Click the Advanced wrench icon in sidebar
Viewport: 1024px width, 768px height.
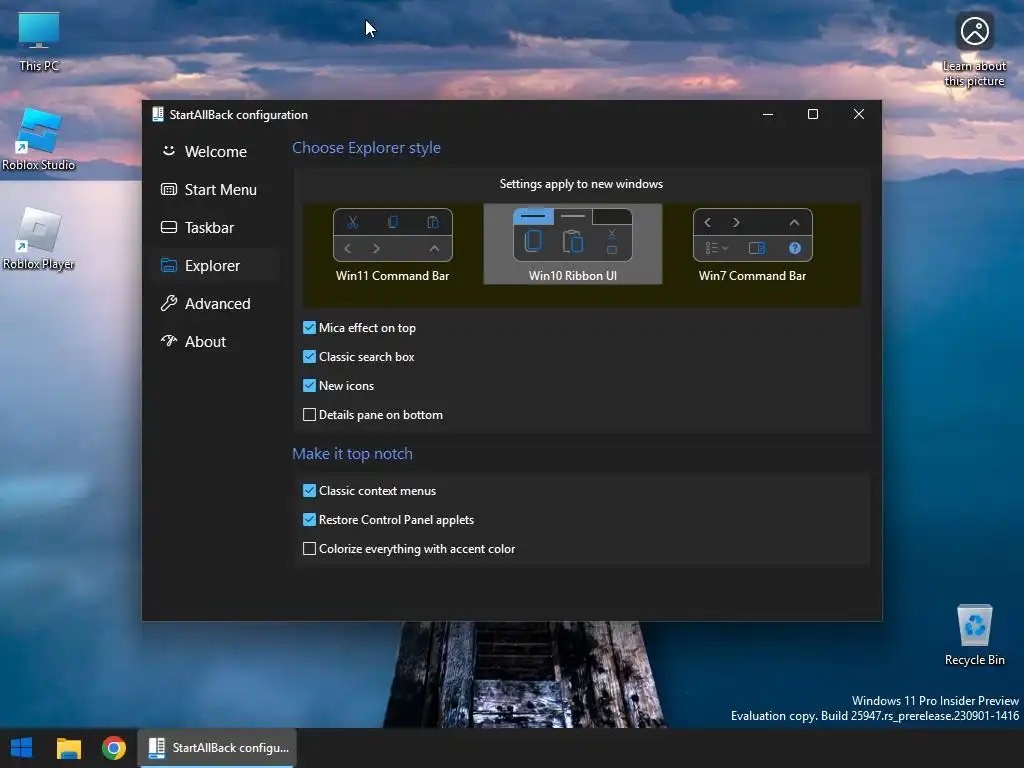tap(168, 303)
